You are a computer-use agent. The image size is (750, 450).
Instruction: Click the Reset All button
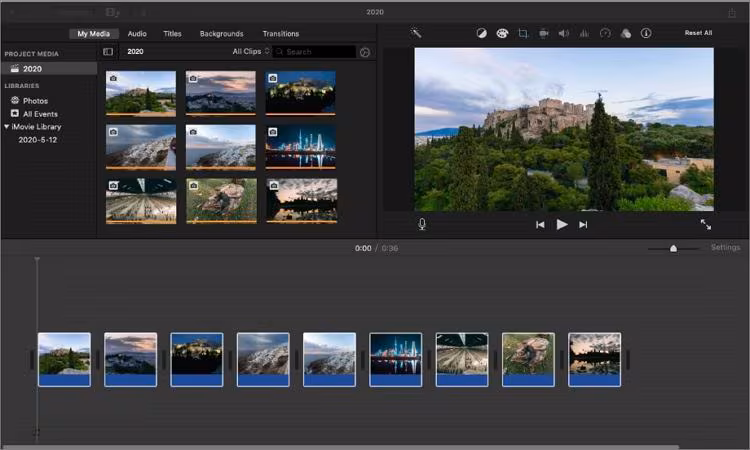click(698, 33)
